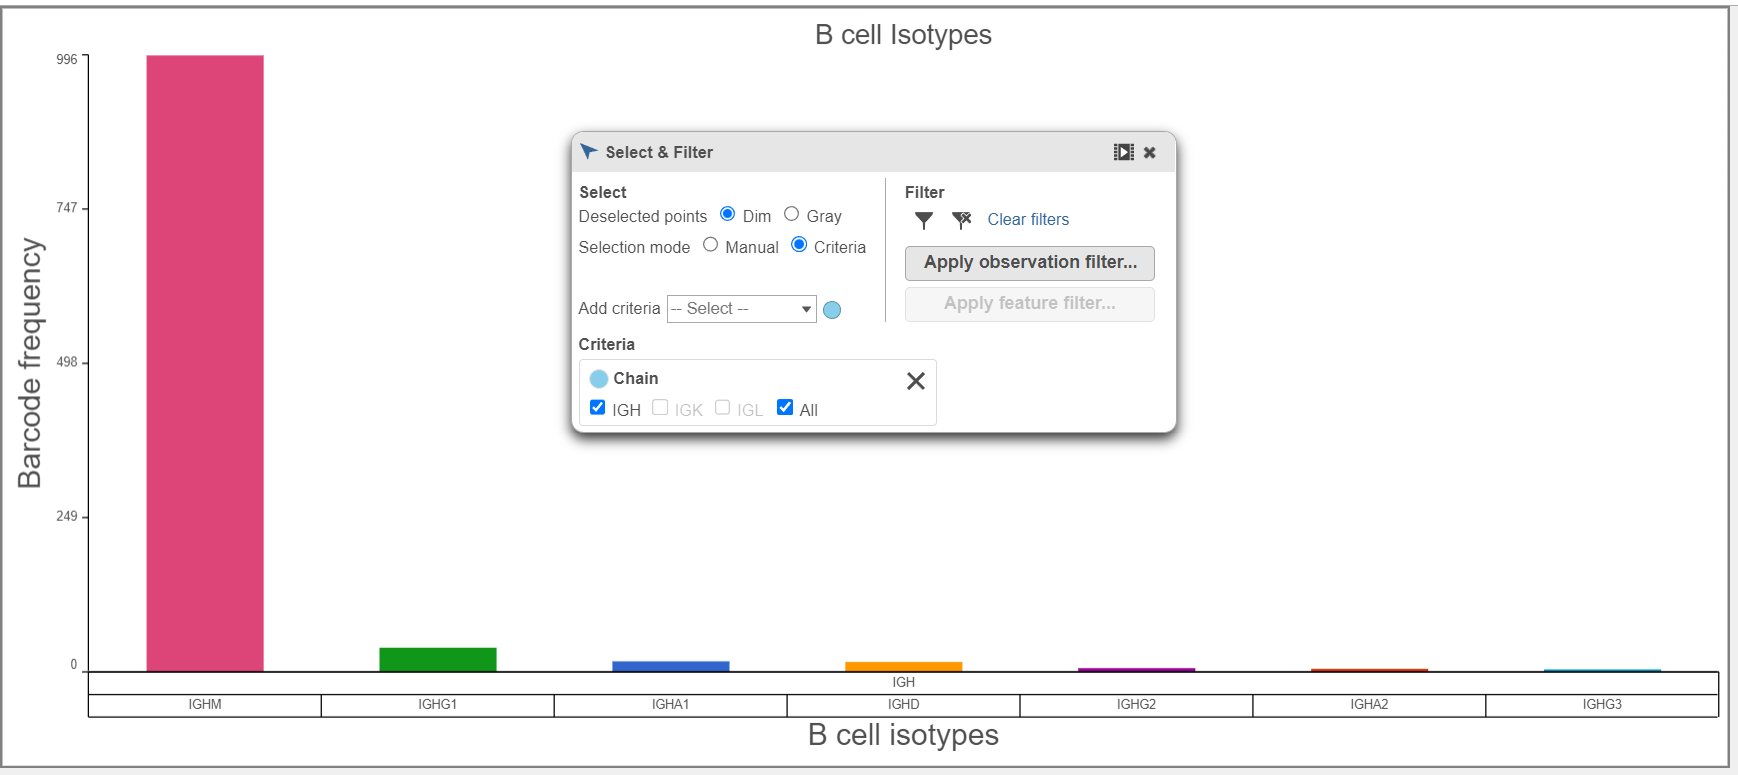Uncheck the IGH chain checkbox

click(598, 408)
